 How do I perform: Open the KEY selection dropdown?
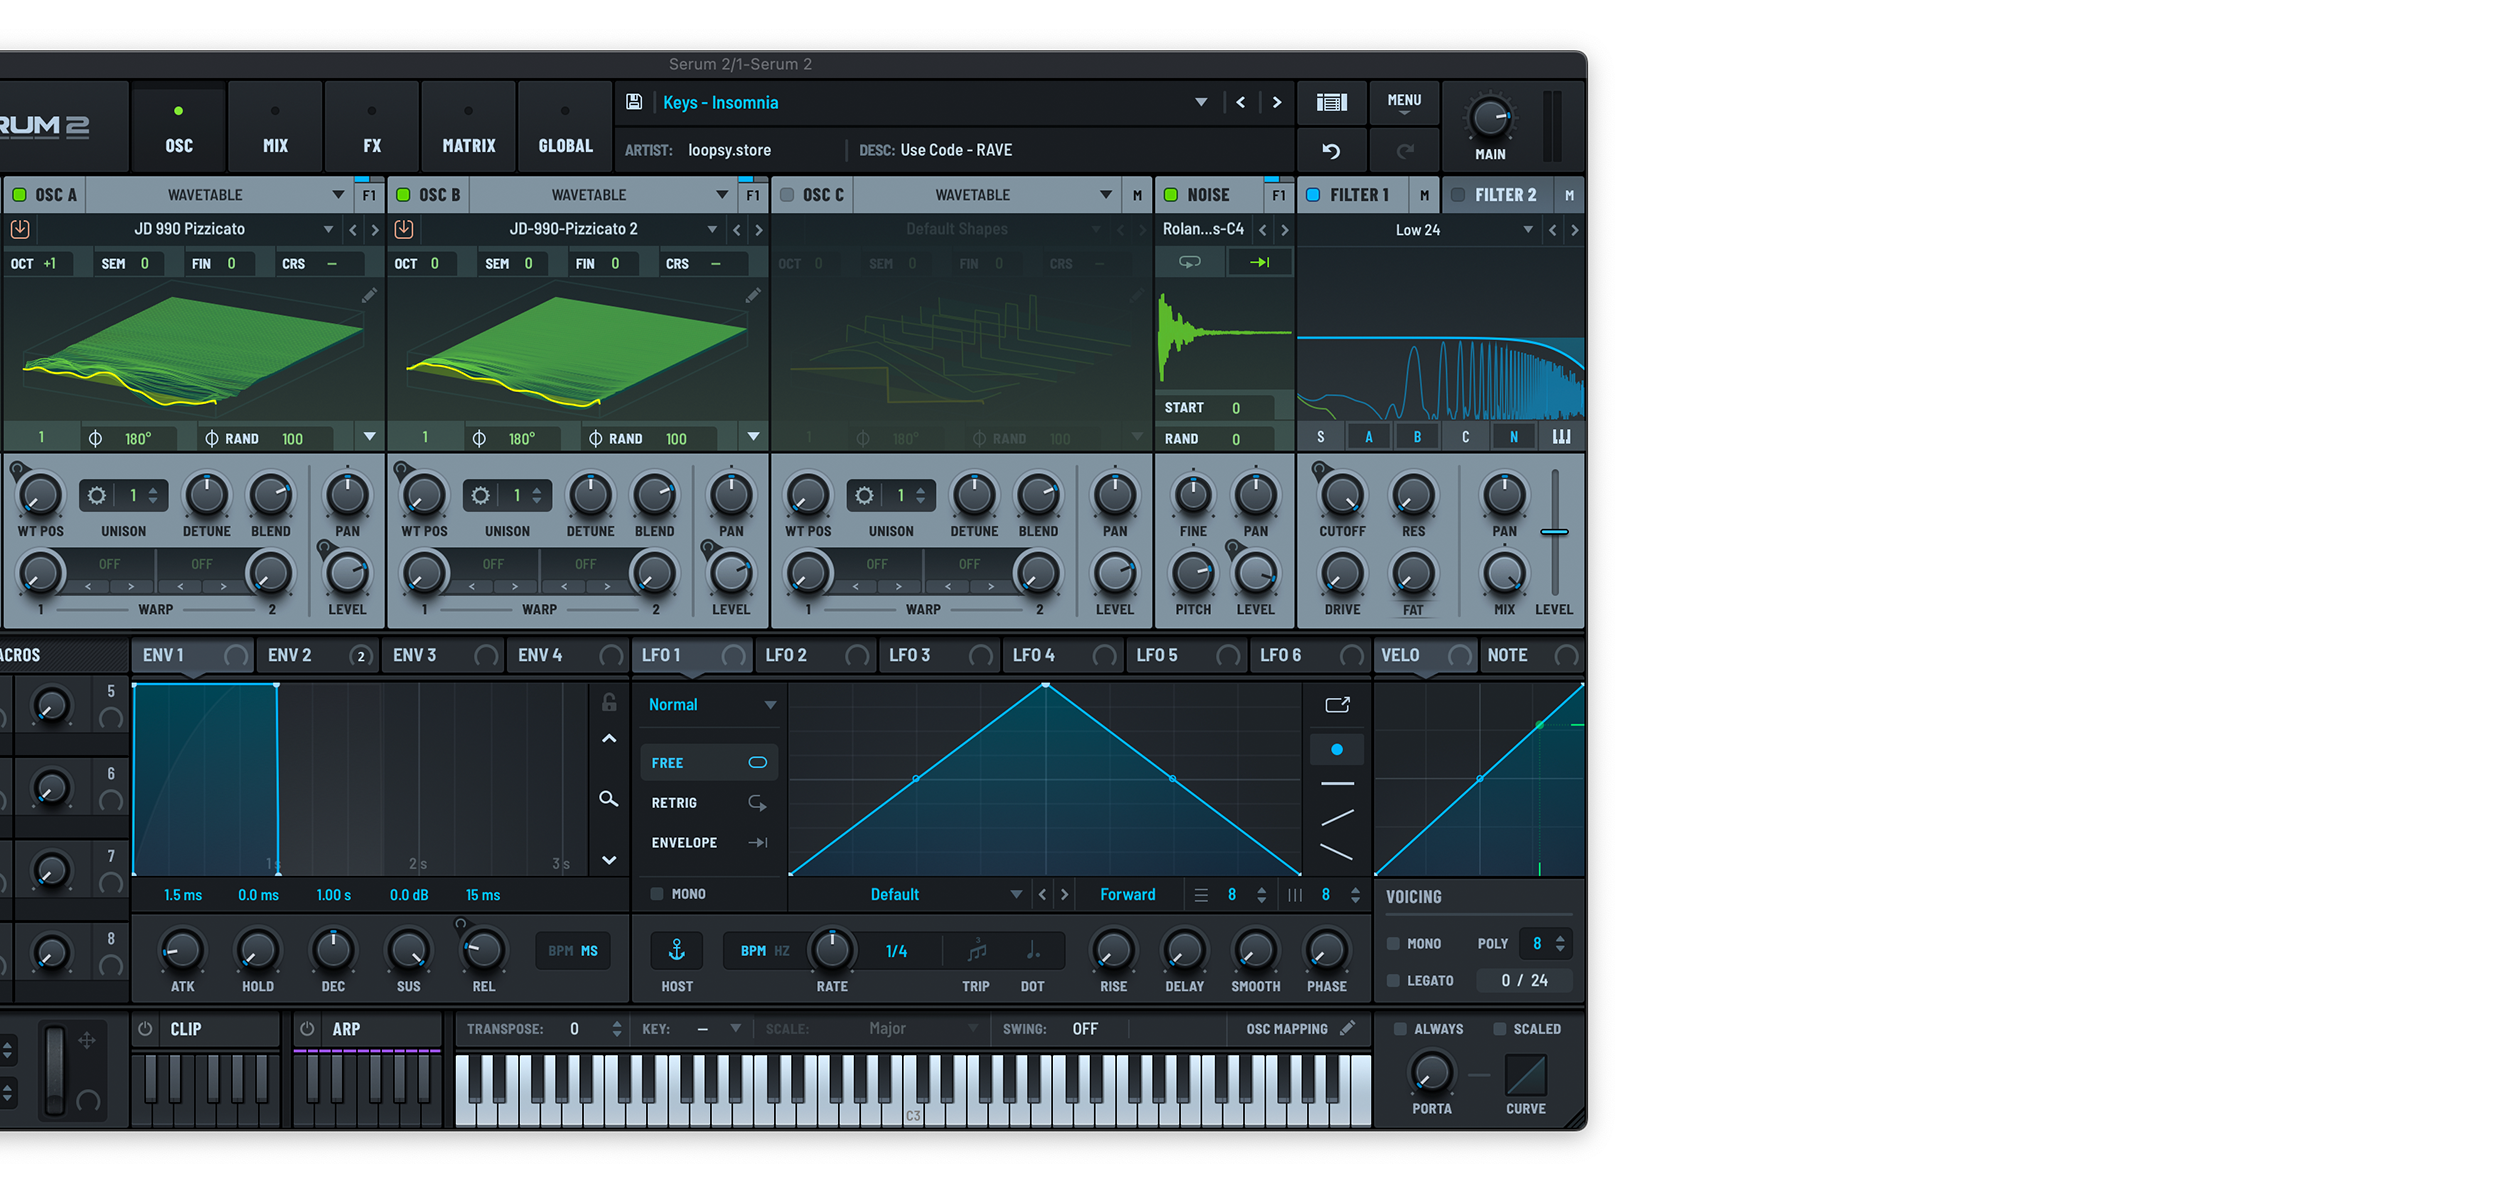click(735, 1029)
